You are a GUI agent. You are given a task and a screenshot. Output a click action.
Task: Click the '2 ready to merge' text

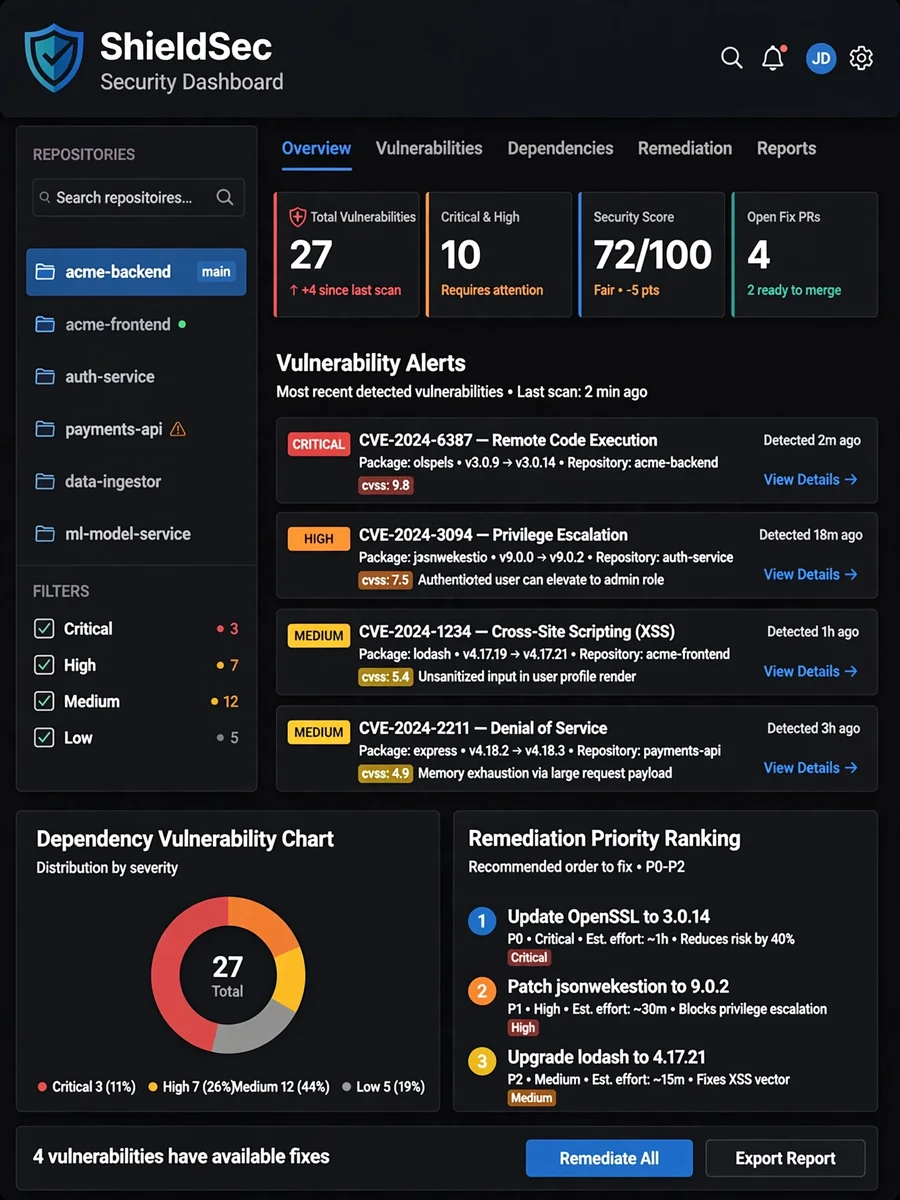[x=794, y=290]
